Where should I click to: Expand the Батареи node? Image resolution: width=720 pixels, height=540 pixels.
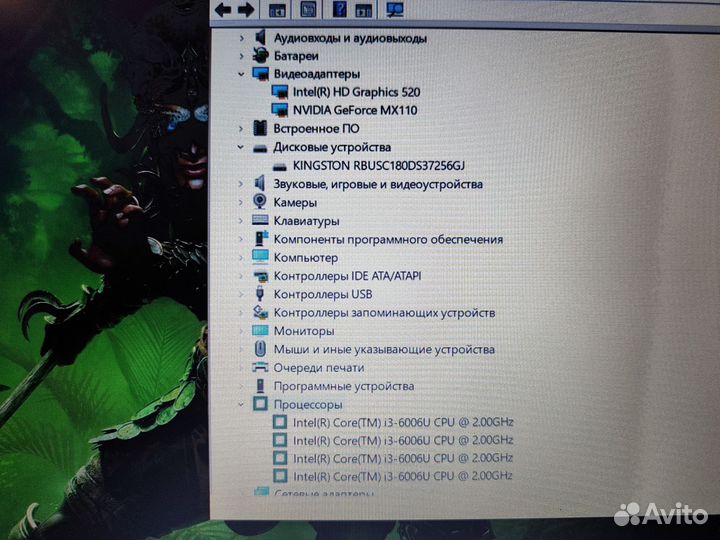tap(242, 56)
